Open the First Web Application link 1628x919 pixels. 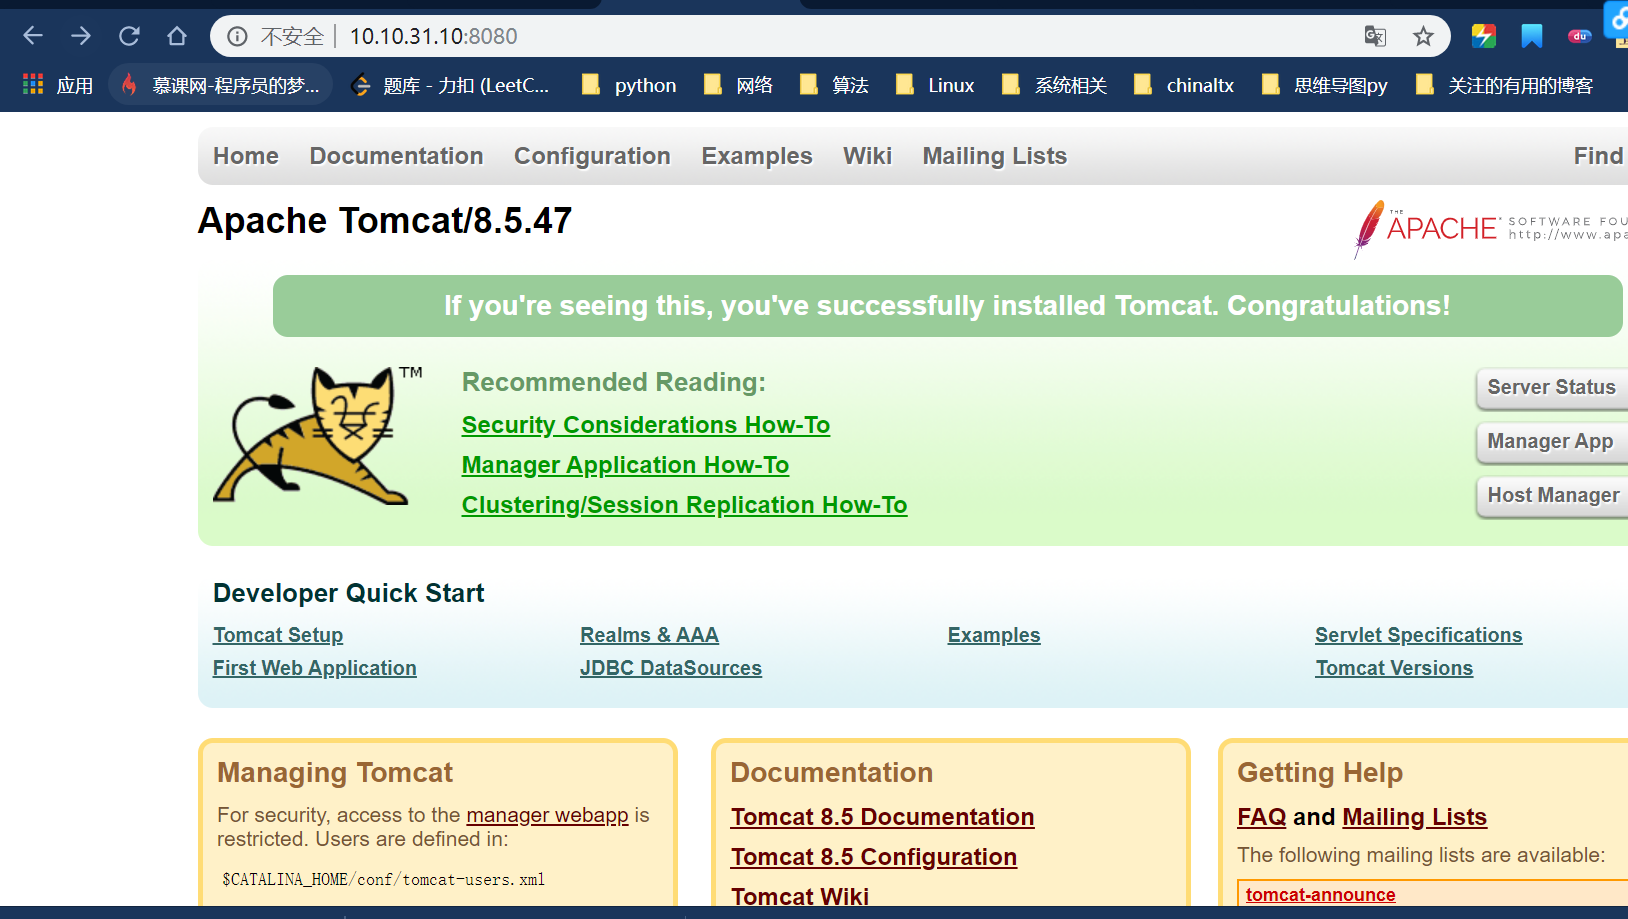[x=315, y=668]
